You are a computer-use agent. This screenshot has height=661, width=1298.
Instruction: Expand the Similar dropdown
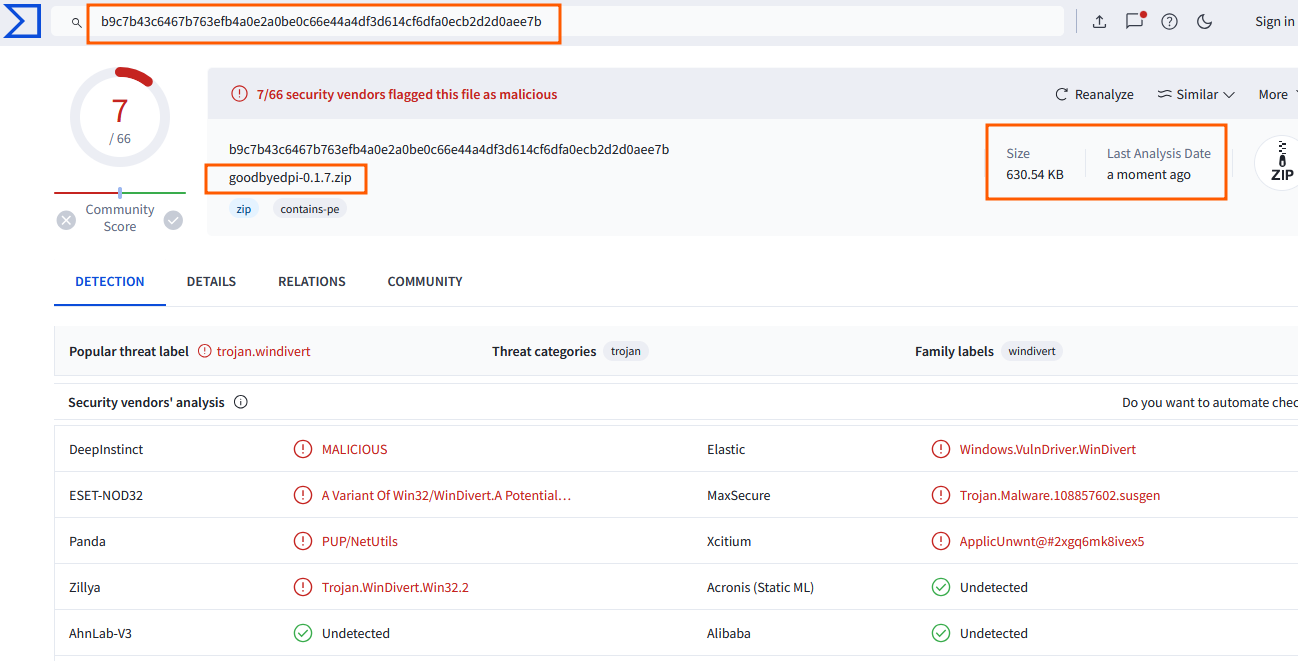point(1196,94)
